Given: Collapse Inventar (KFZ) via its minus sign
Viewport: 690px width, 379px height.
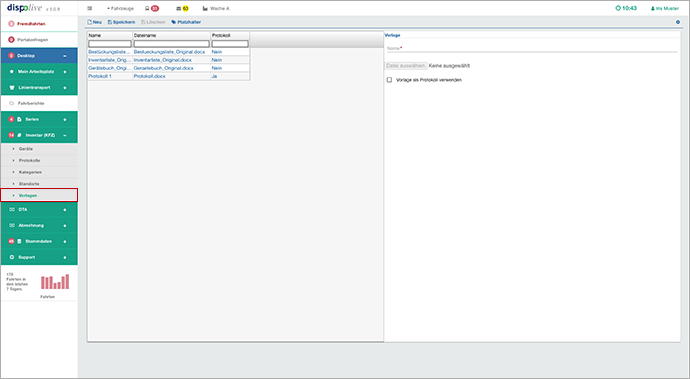Looking at the screenshot, I should pos(65,135).
